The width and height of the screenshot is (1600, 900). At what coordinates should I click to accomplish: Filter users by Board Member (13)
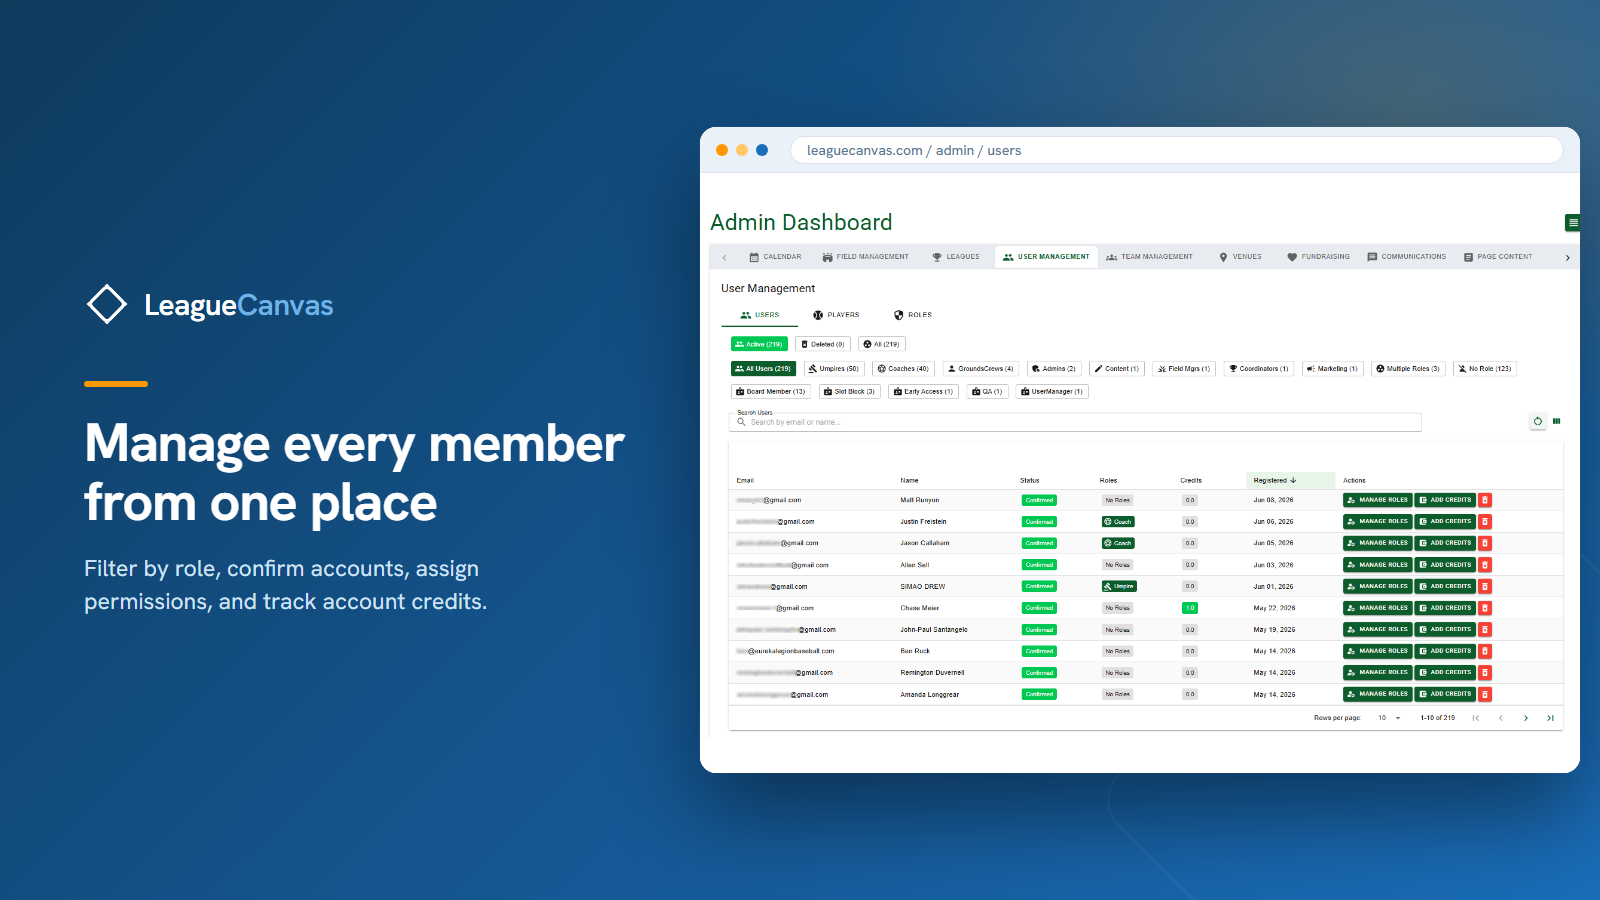click(771, 392)
